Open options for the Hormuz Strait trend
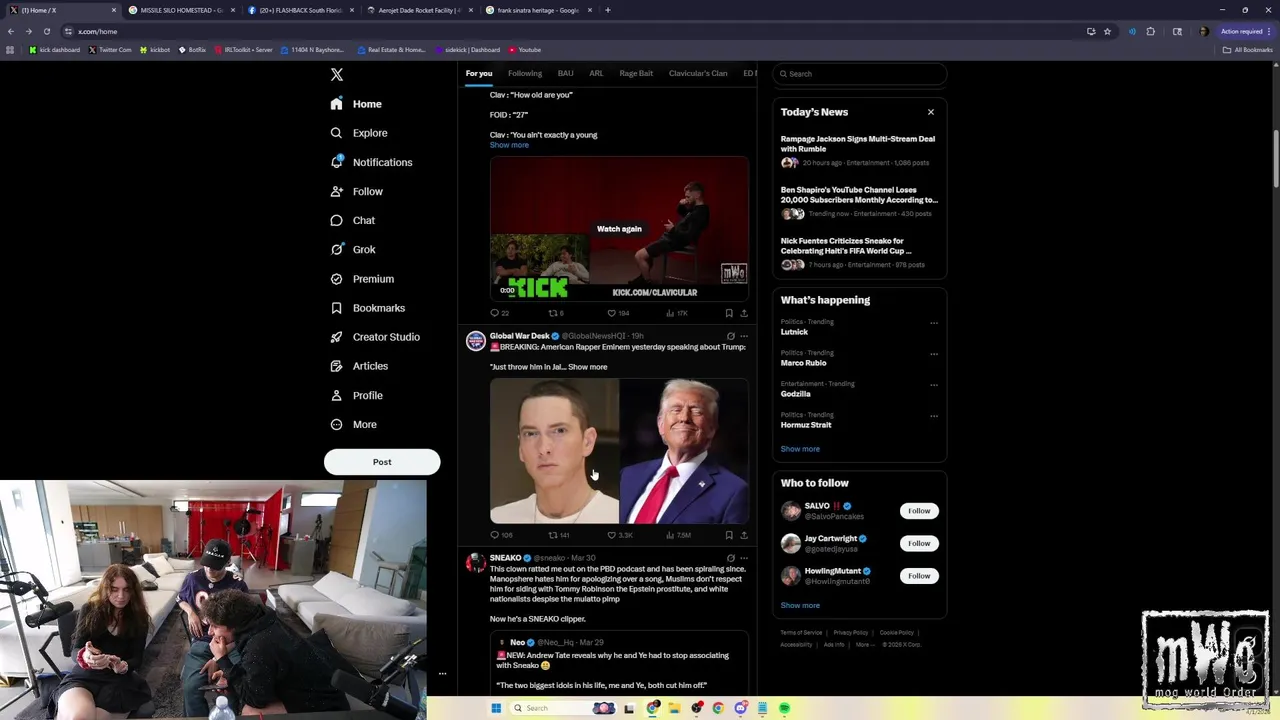Viewport: 1280px width, 720px height. click(x=934, y=416)
